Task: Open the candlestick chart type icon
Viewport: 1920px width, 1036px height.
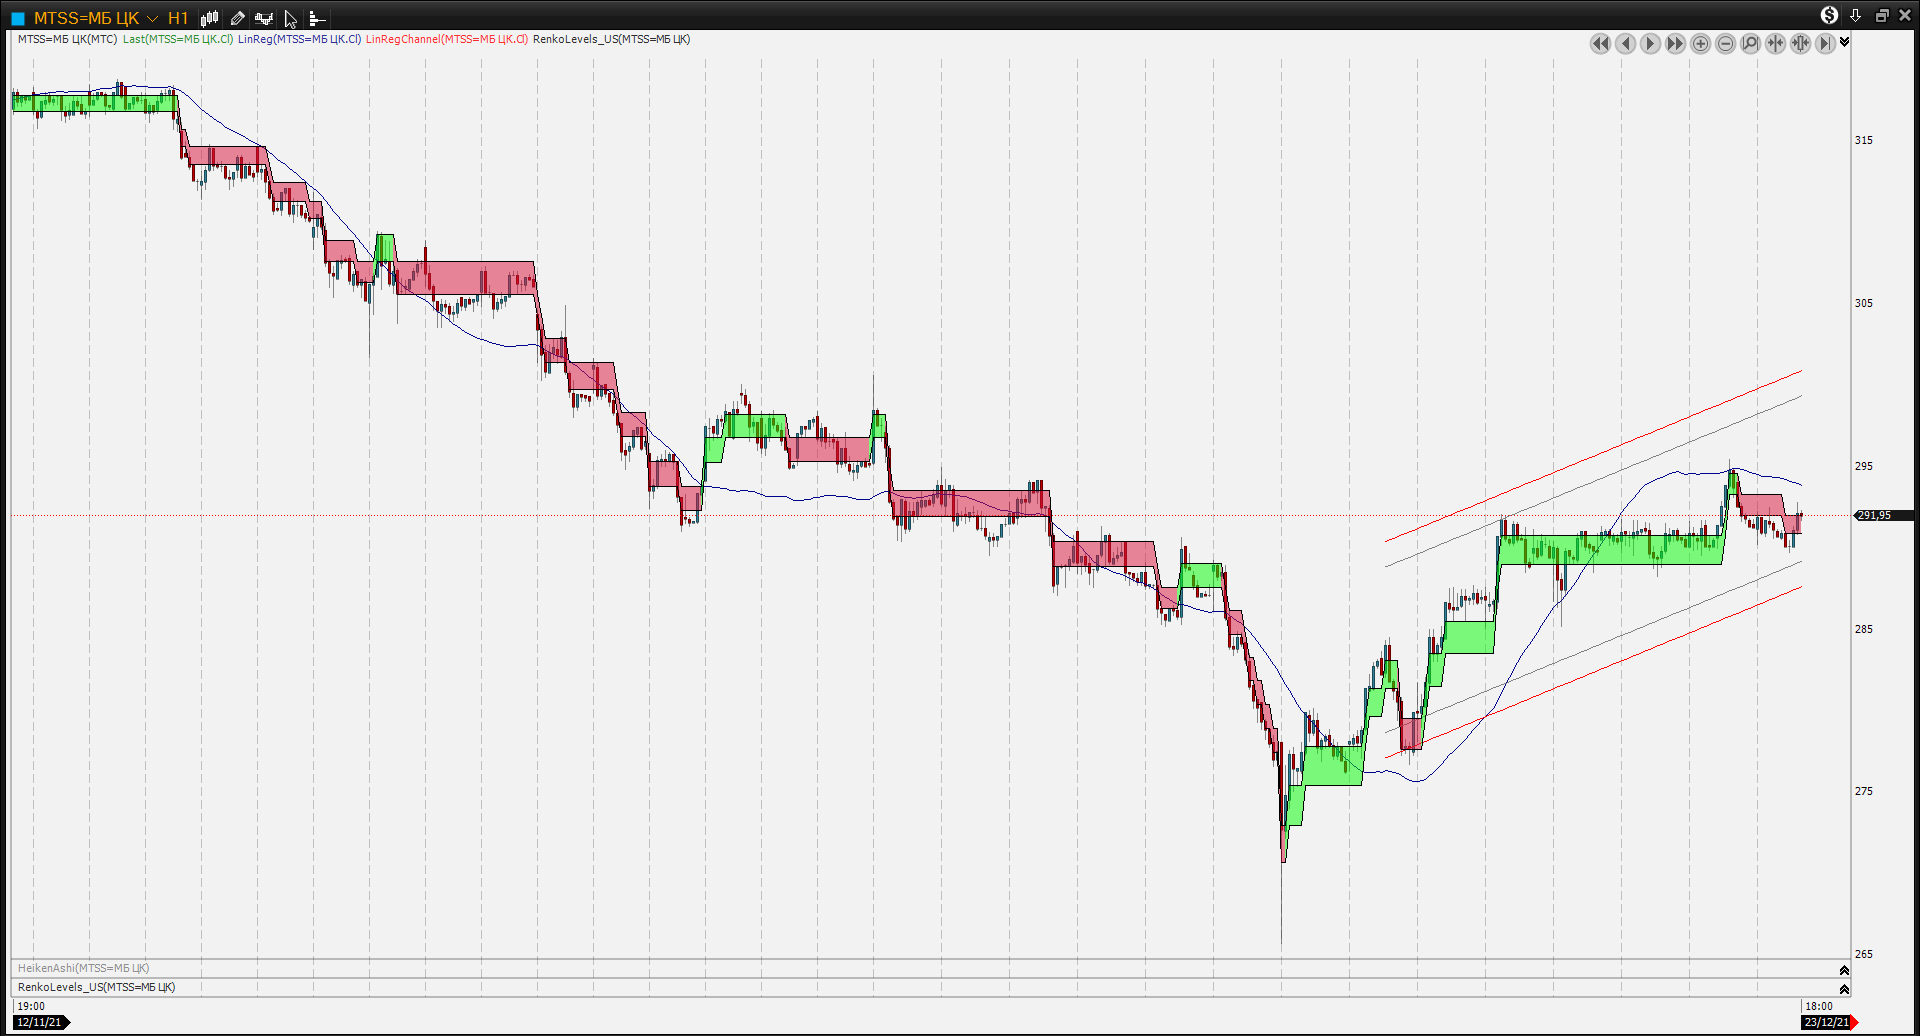Action: click(209, 18)
